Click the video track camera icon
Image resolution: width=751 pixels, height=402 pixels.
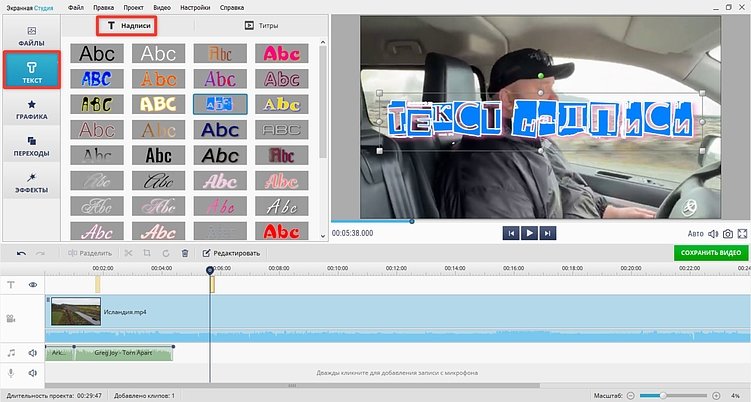[11, 318]
